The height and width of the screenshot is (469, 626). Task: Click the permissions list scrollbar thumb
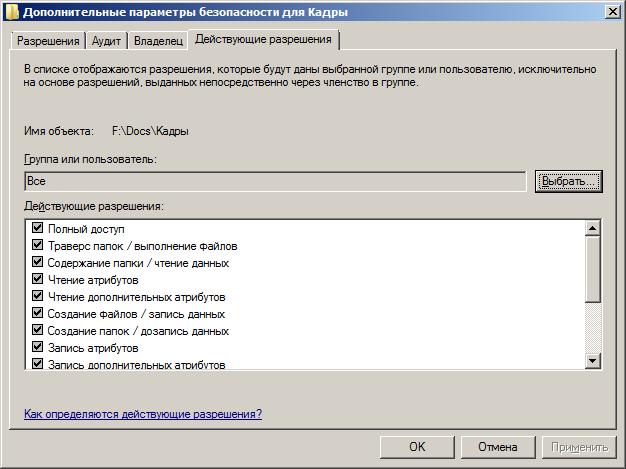(x=592, y=269)
